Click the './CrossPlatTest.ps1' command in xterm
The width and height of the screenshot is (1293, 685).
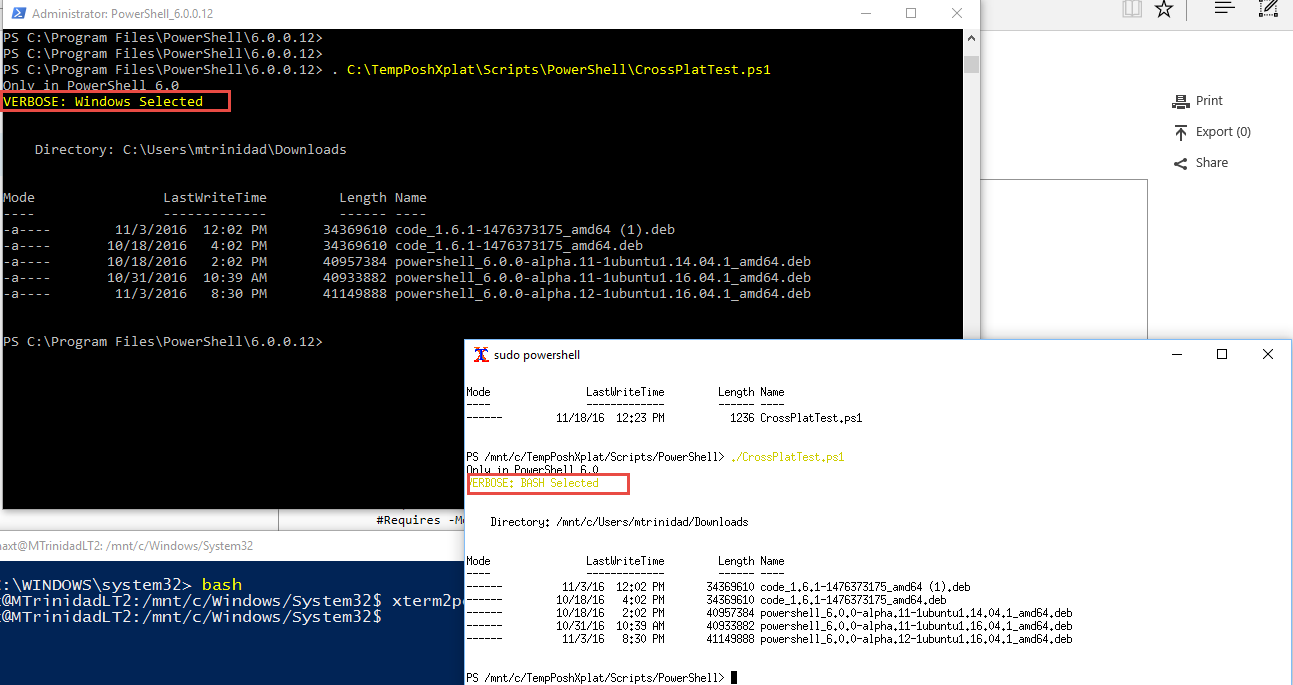pos(788,457)
